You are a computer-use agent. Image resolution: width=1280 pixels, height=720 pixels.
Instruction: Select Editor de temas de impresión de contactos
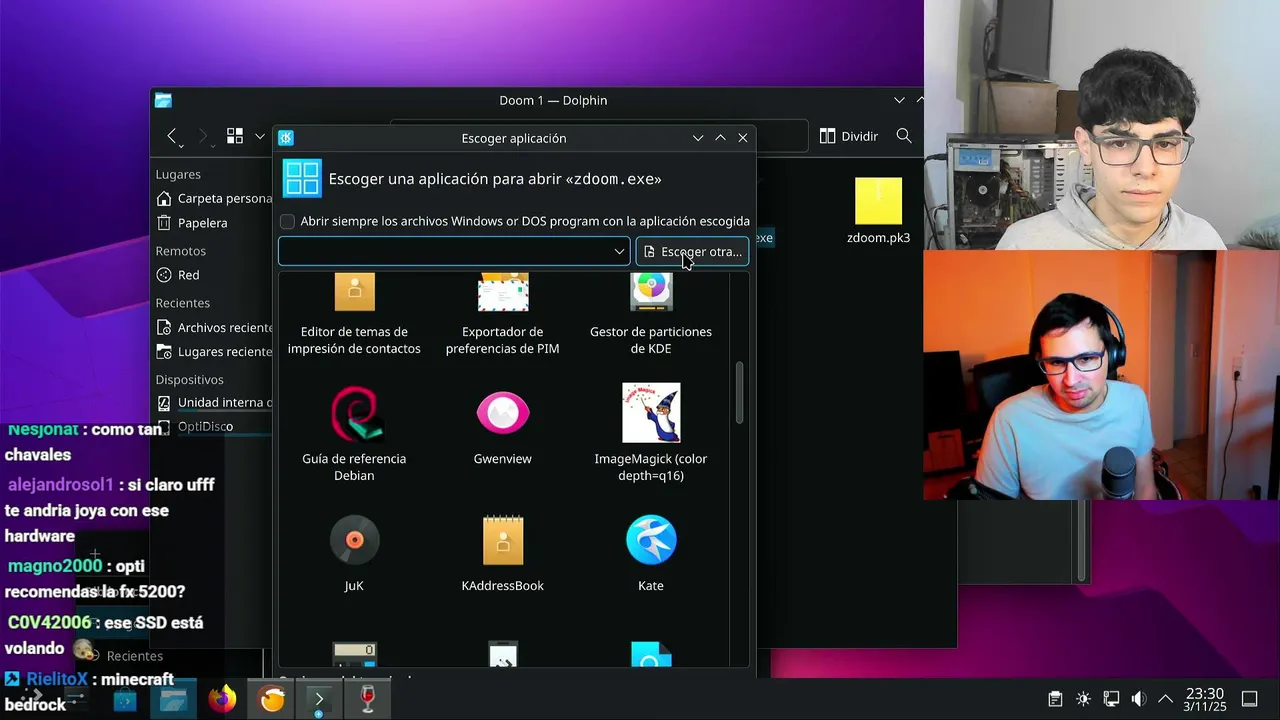pyautogui.click(x=354, y=315)
